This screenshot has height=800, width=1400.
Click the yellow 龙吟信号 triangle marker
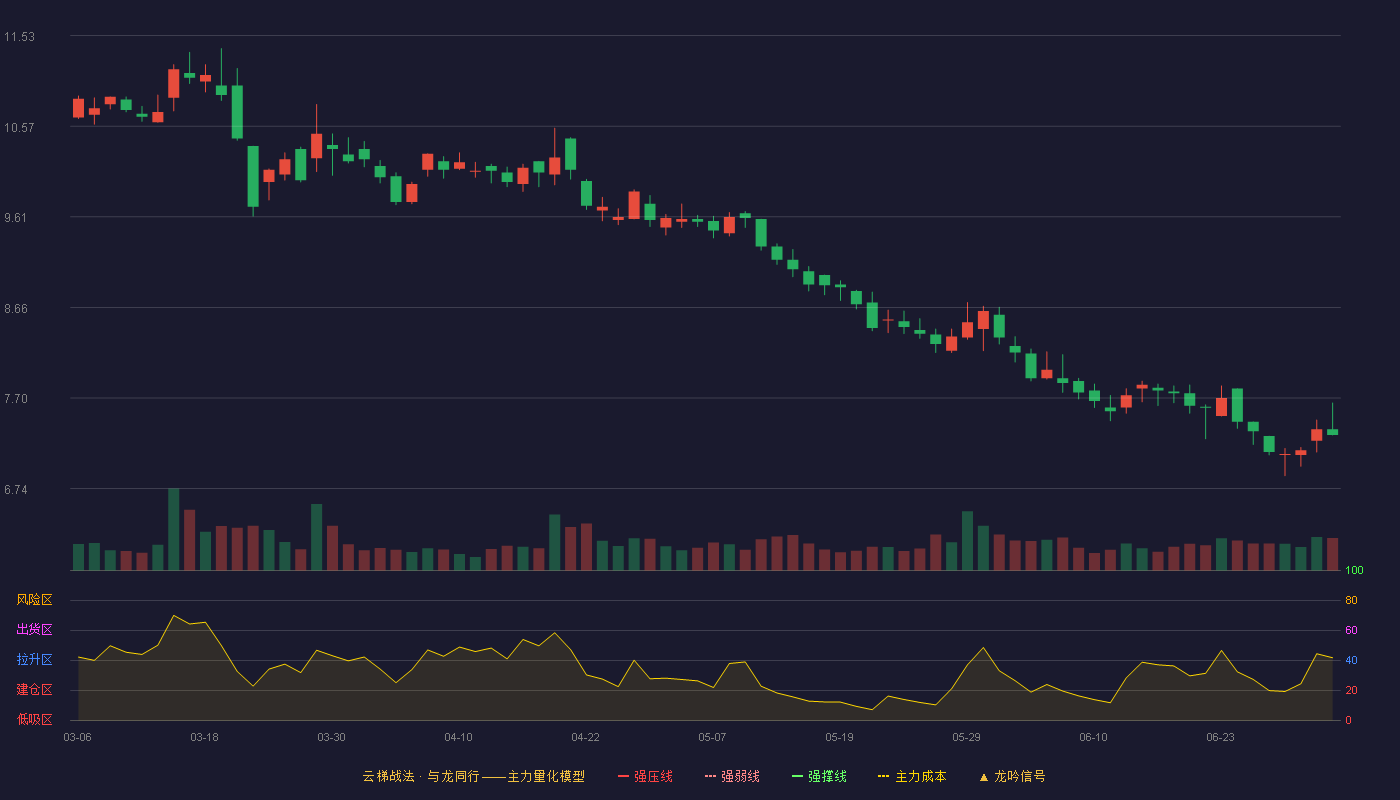984,776
